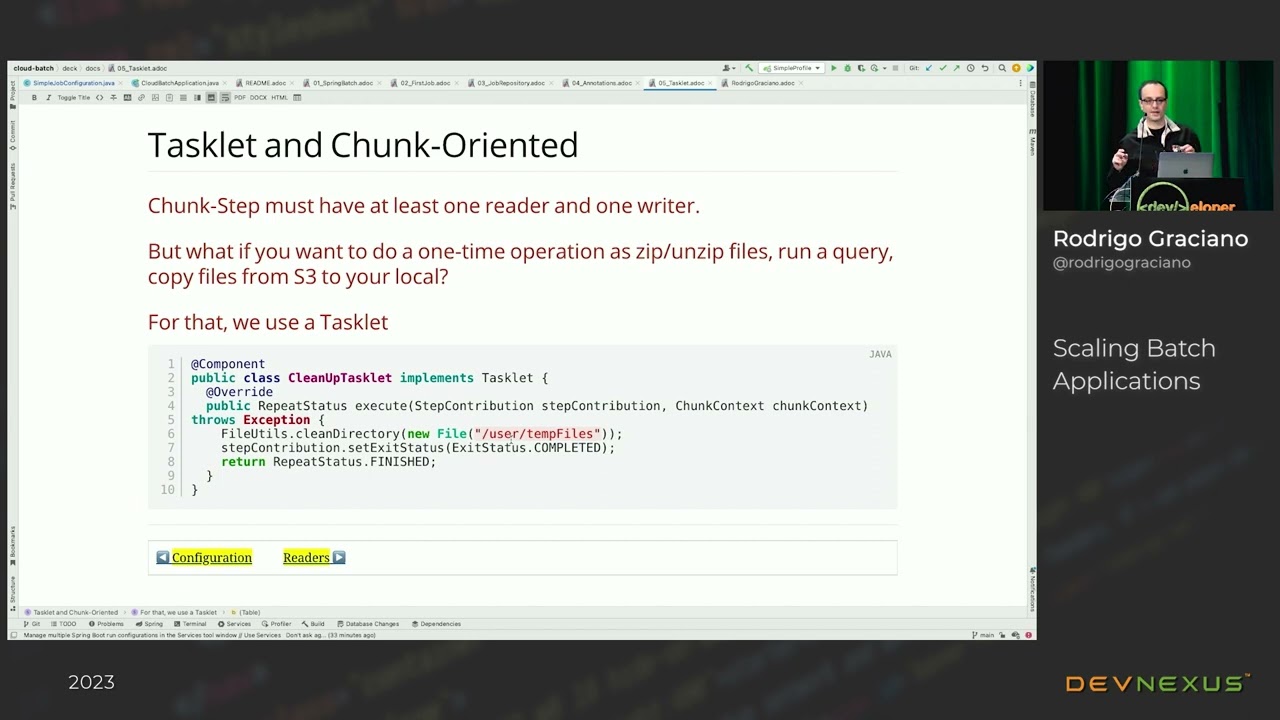The width and height of the screenshot is (1280, 720).
Task: Select 'Tasklet and Chunk-Oriented' breadcrumb
Action: 71,612
